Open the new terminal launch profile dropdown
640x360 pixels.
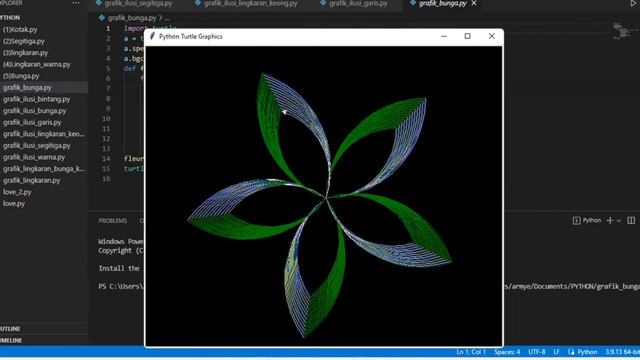[x=619, y=221]
